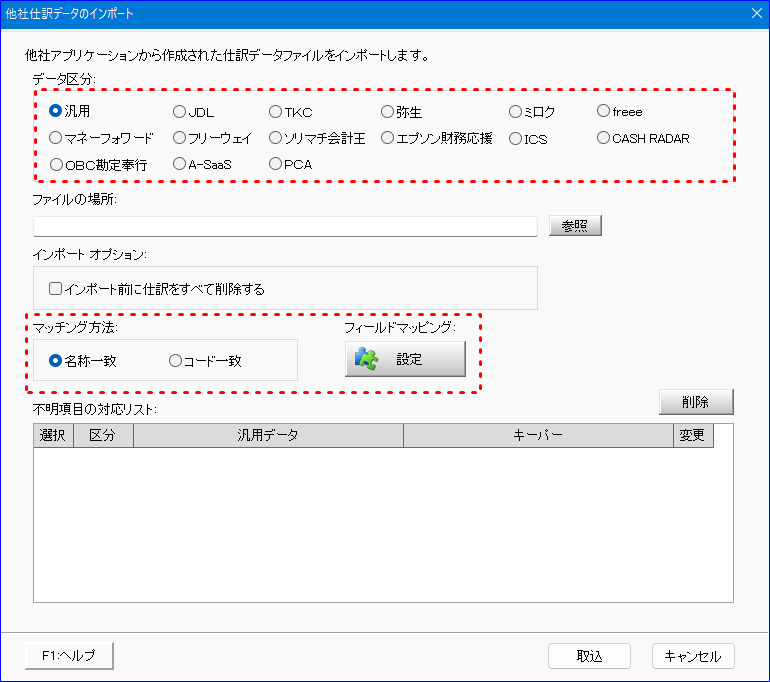The image size is (770, 682).
Task: Open help with F1:ヘルプ button
Action: 69,656
